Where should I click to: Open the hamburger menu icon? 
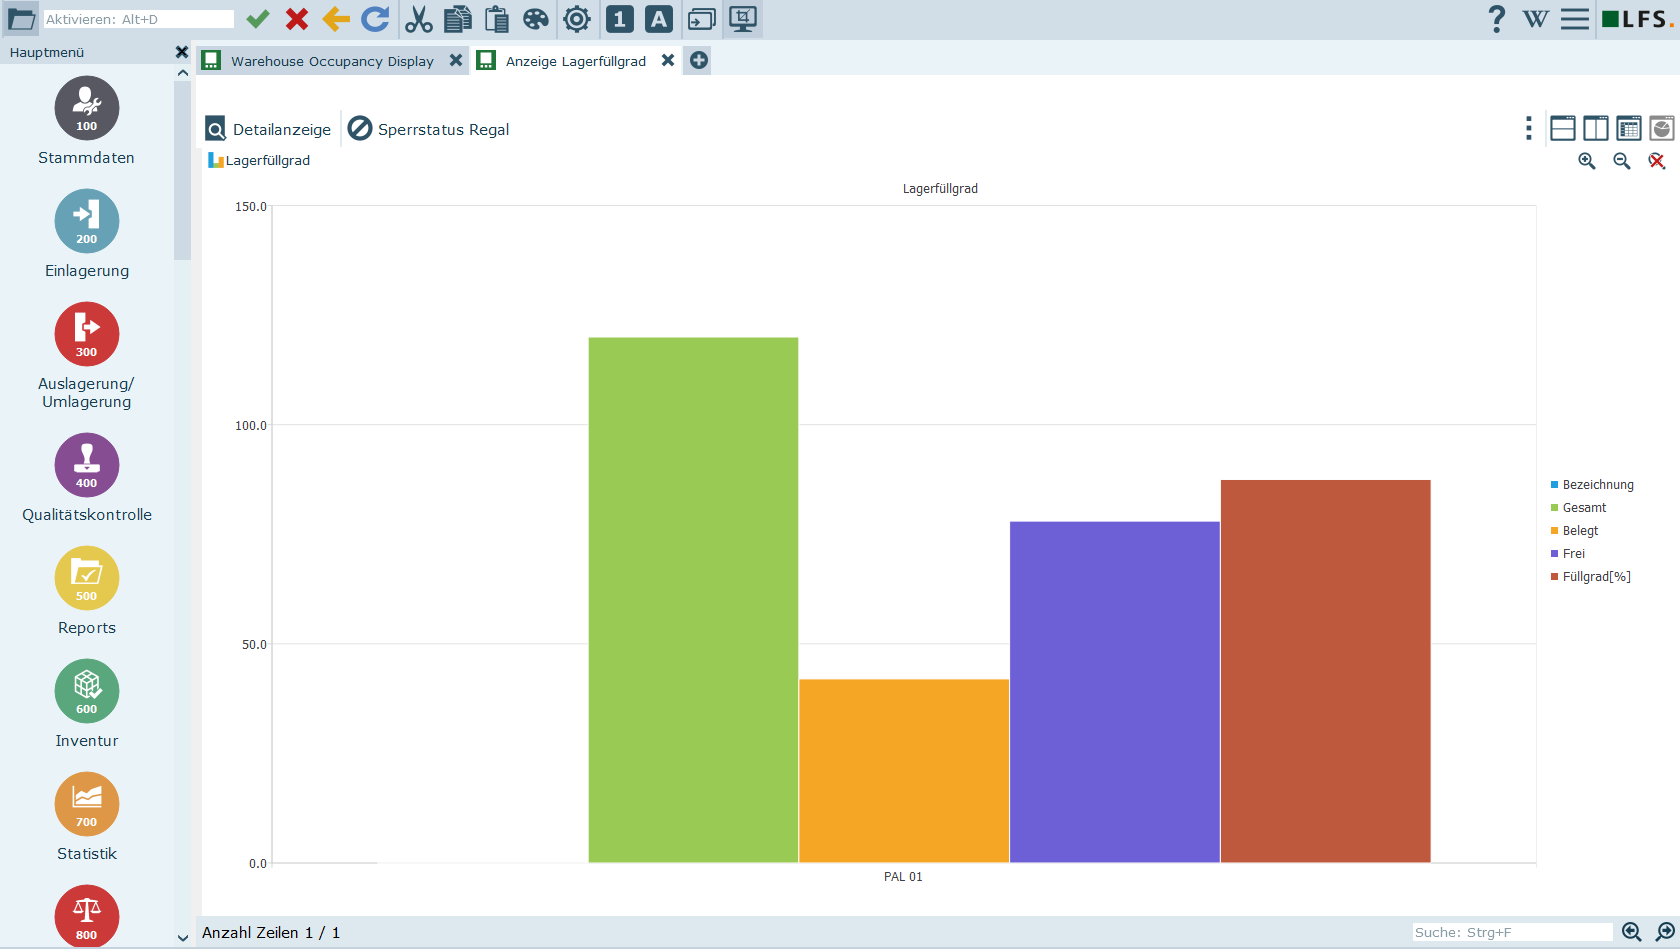coord(1575,19)
